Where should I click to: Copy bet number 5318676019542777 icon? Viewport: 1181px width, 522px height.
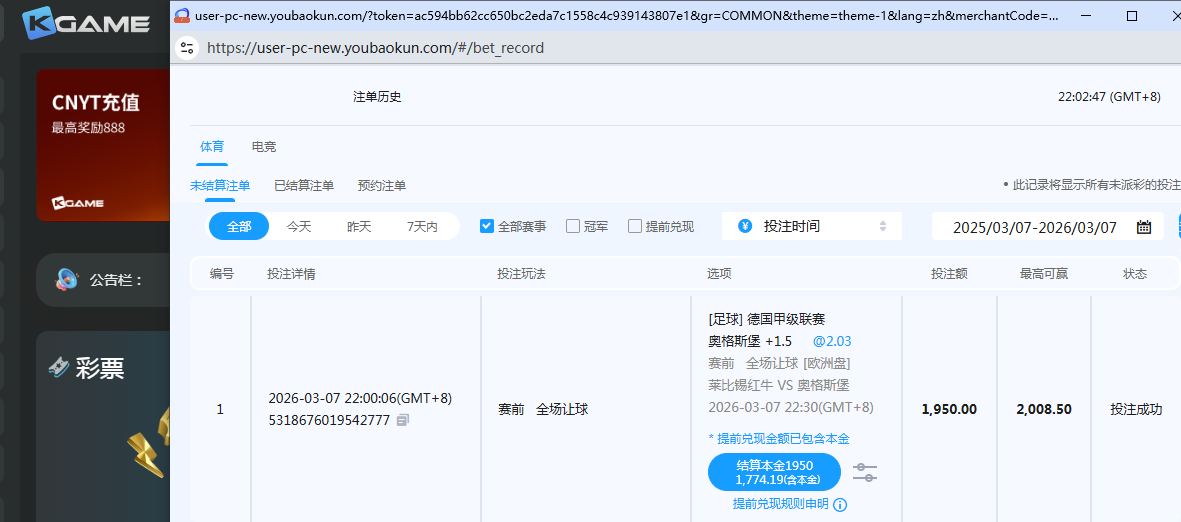[x=403, y=420]
